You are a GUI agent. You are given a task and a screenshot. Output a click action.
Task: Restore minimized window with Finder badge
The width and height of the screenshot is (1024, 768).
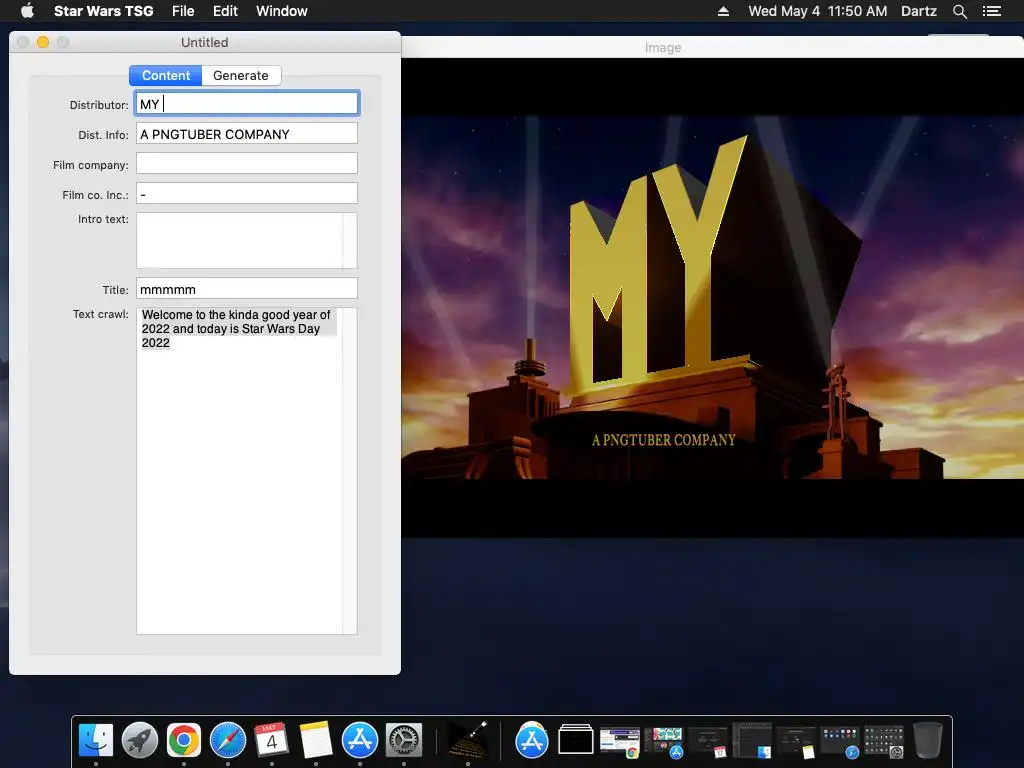[x=752, y=741]
